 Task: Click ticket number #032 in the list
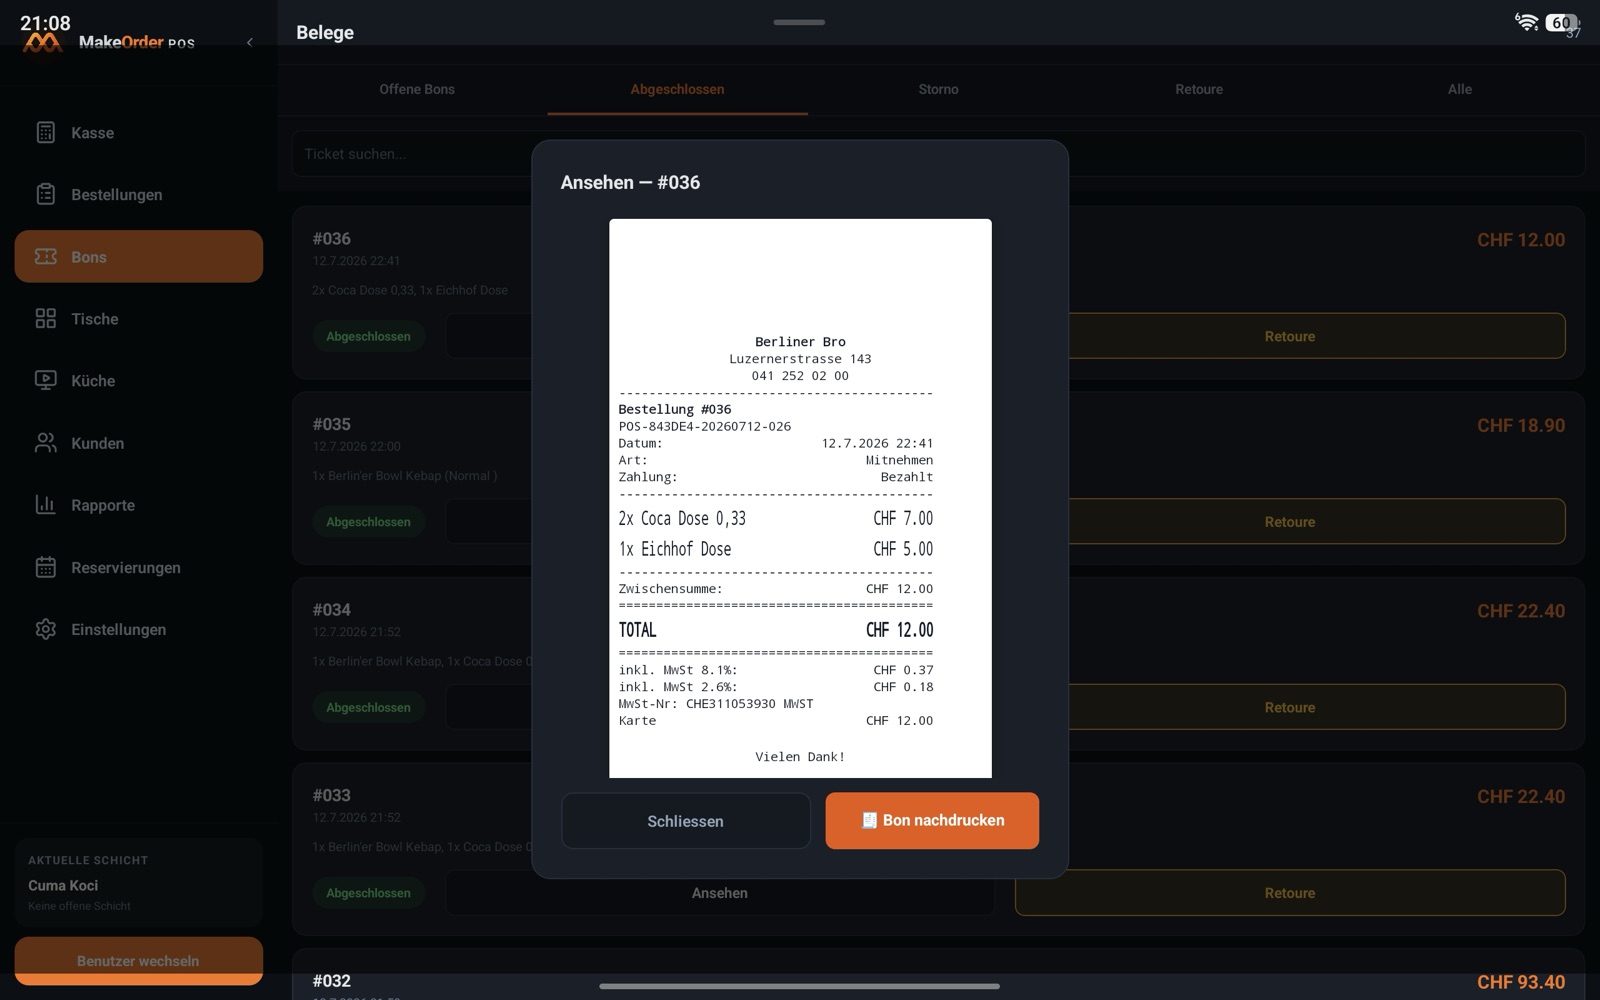point(331,981)
